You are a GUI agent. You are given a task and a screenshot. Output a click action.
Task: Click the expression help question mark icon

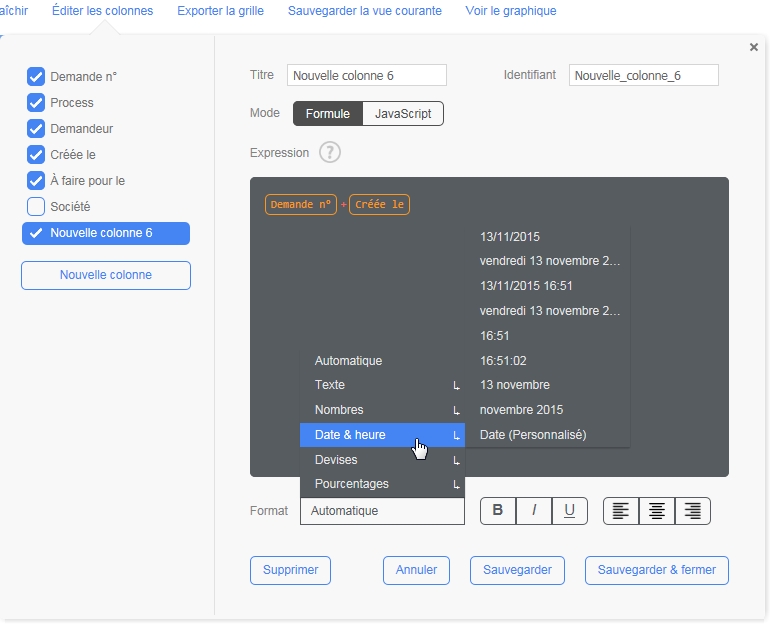click(330, 153)
